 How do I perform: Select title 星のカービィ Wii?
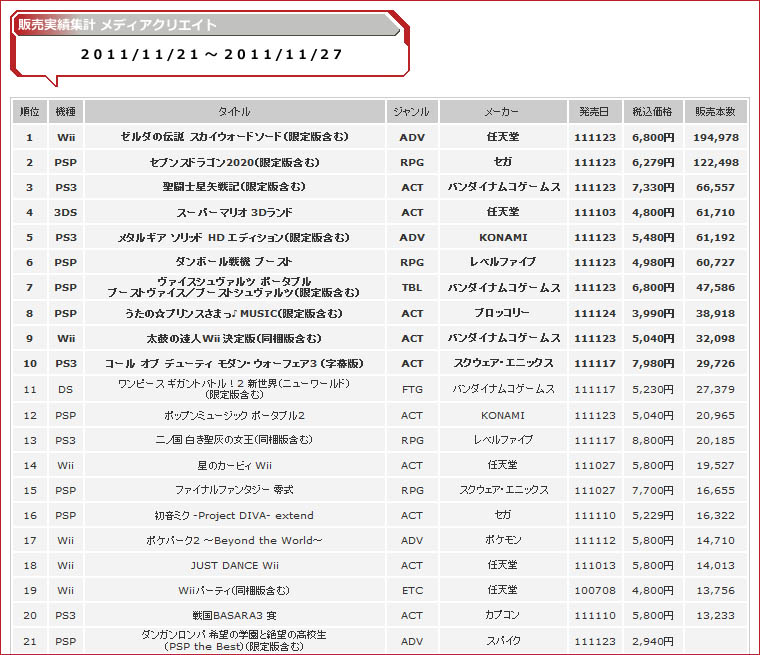(x=235, y=465)
